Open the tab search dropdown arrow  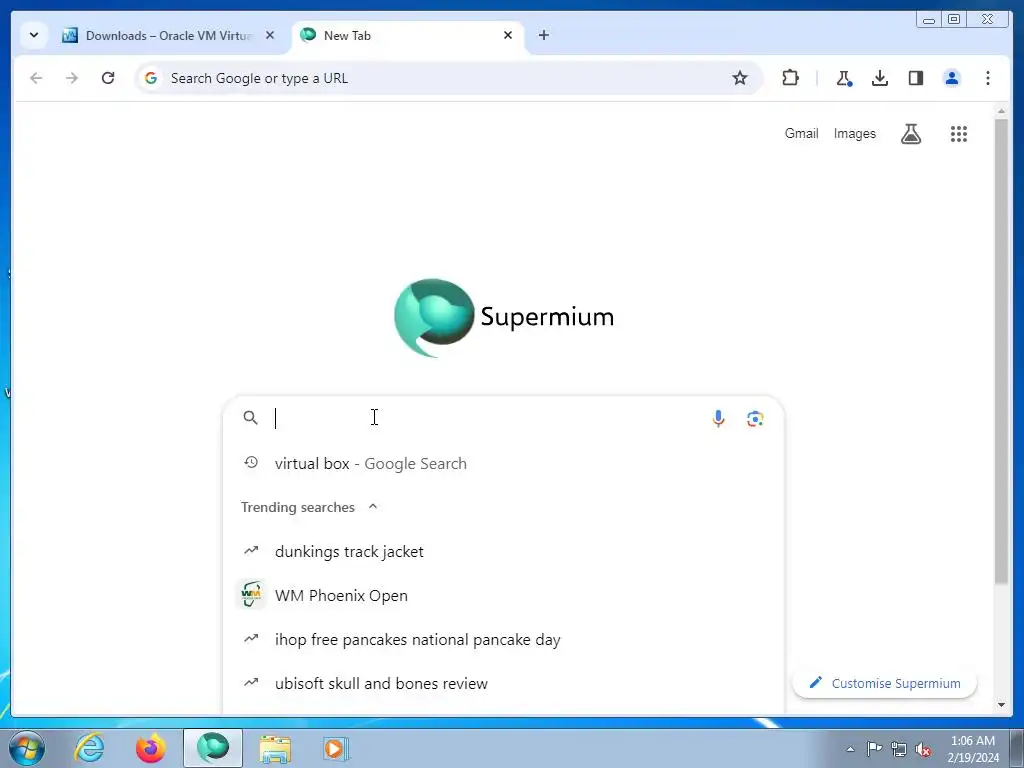[x=34, y=35]
